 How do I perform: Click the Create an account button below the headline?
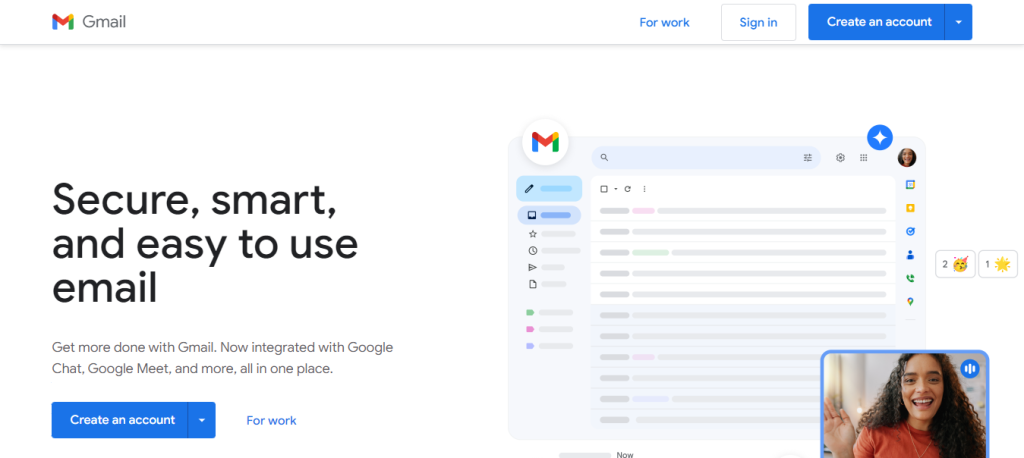[x=122, y=419]
